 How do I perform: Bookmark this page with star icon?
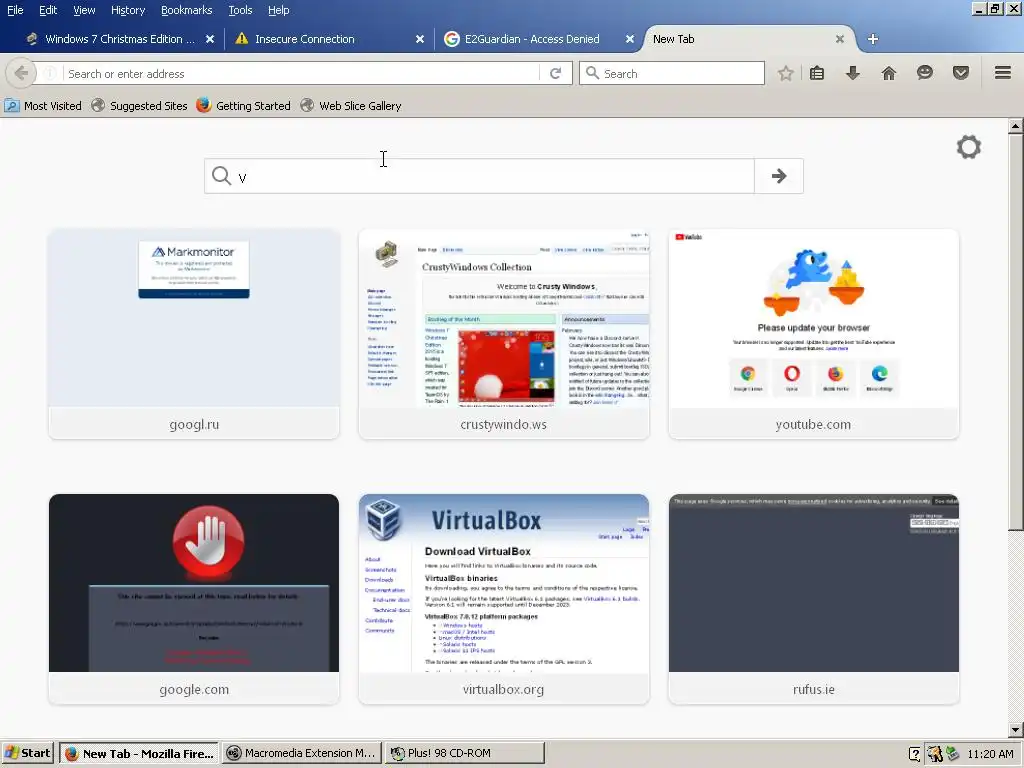pos(785,73)
